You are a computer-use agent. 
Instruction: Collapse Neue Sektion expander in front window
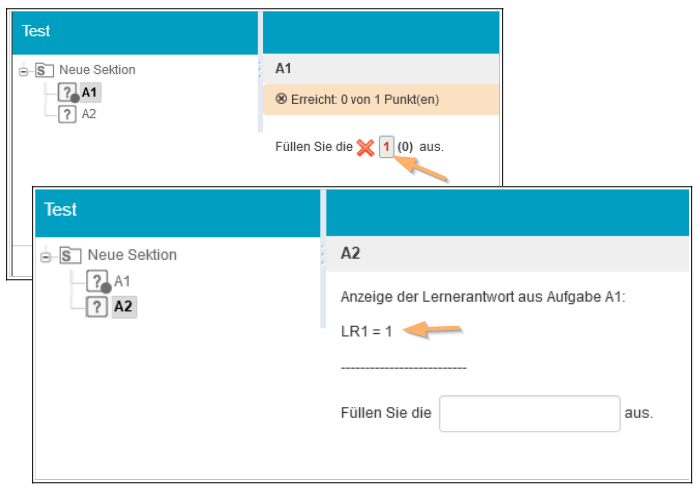pyautogui.click(x=45, y=256)
